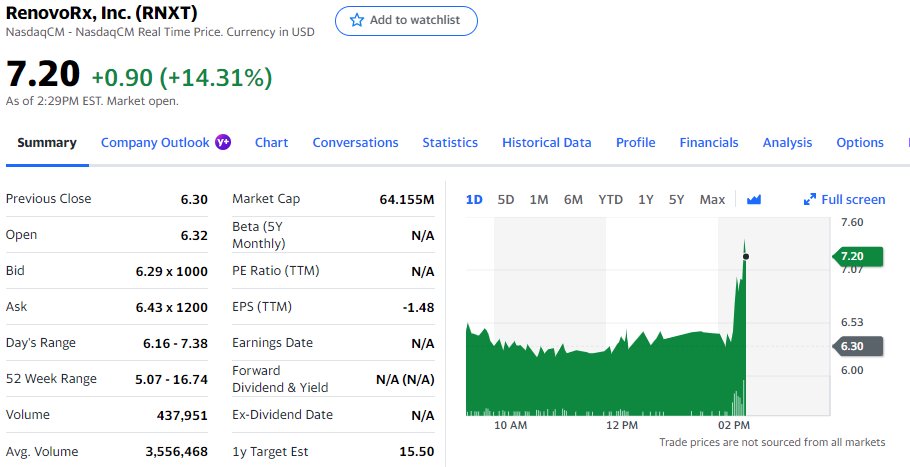910x467 pixels.
Task: Click the Open value 6.32
Action: click(194, 236)
